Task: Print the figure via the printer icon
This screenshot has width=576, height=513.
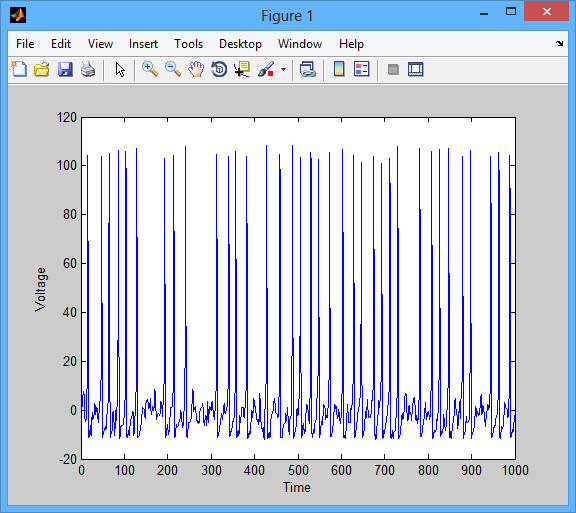Action: pyautogui.click(x=88, y=69)
